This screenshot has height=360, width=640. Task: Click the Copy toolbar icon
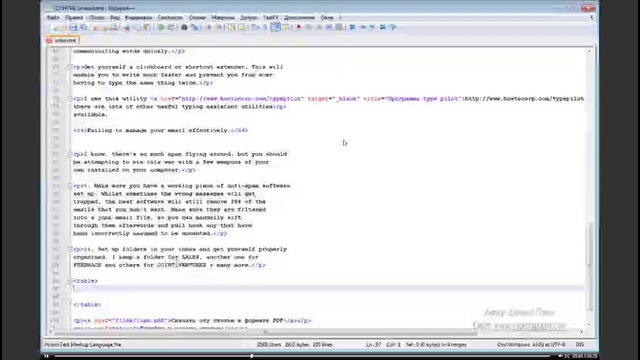point(137,27)
